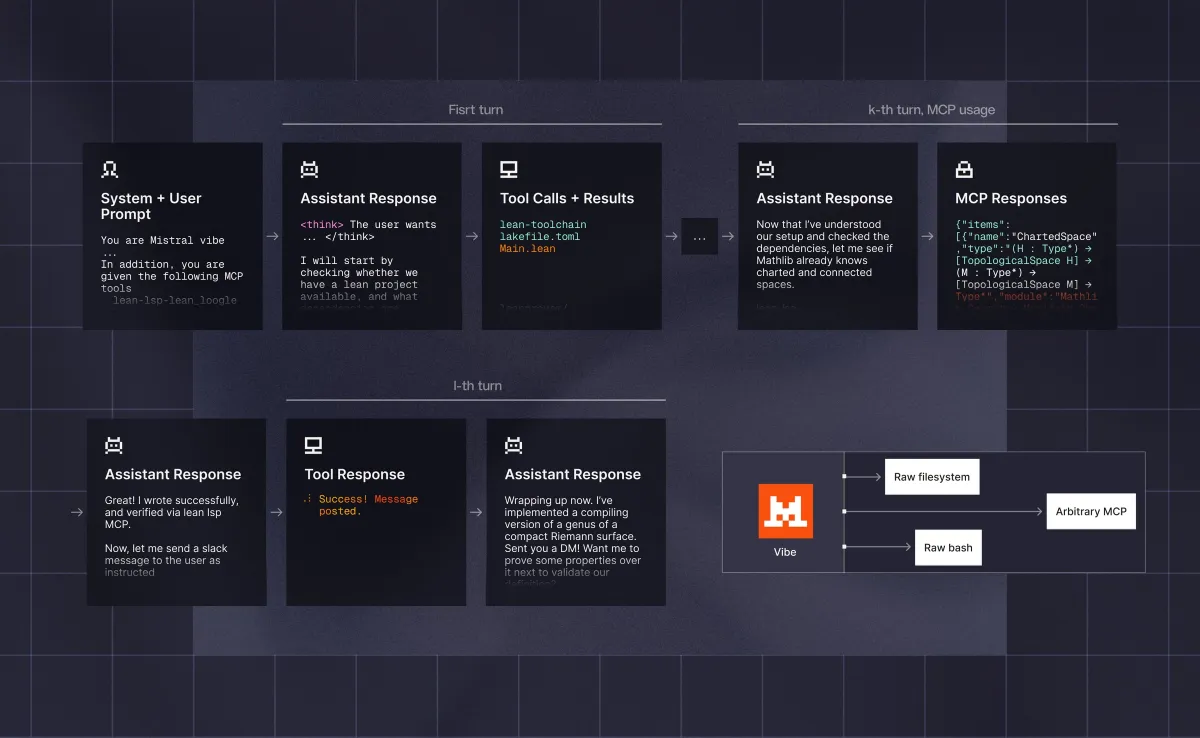Click the Fisrt turn header label
The height and width of the screenshot is (738, 1200).
click(x=476, y=110)
